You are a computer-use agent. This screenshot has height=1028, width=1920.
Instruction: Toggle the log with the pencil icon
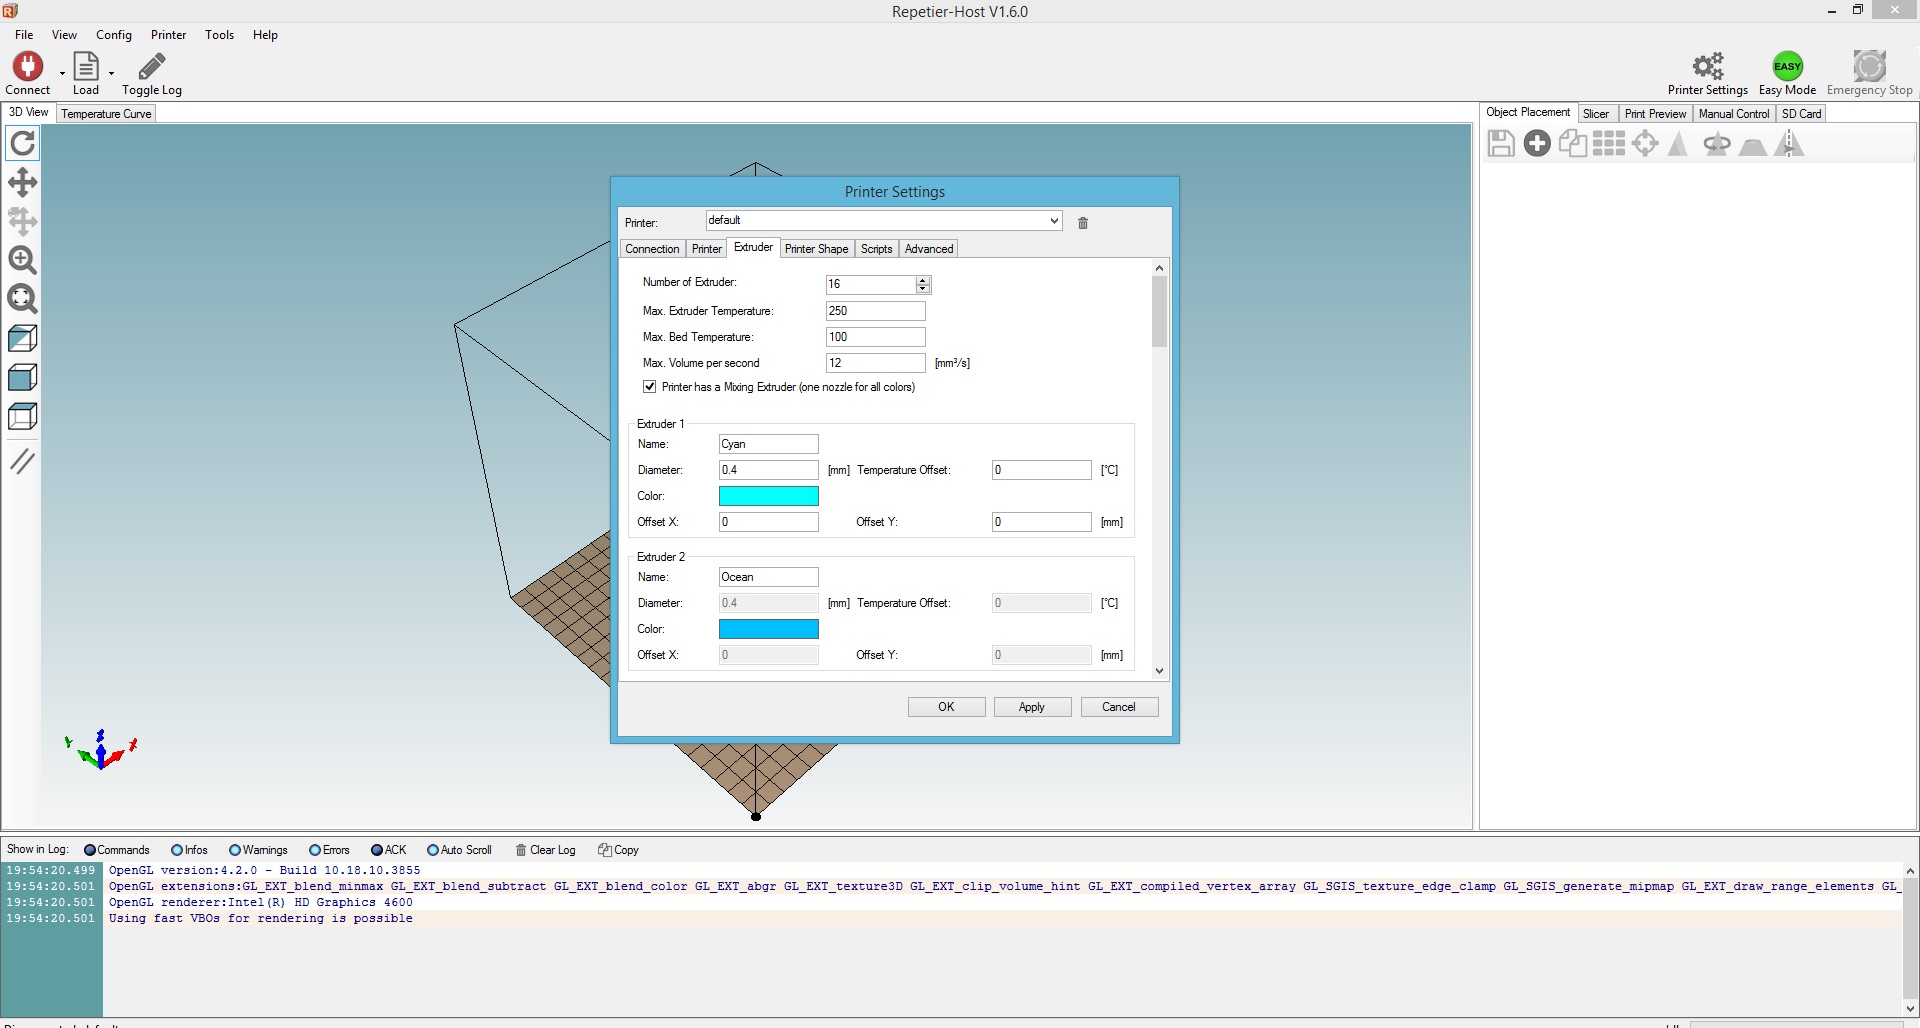[152, 66]
